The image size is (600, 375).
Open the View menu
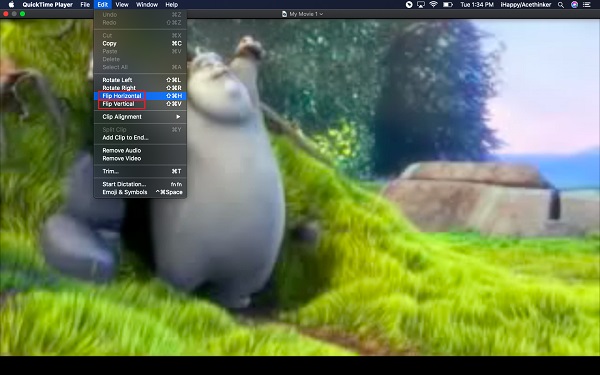pyautogui.click(x=122, y=5)
